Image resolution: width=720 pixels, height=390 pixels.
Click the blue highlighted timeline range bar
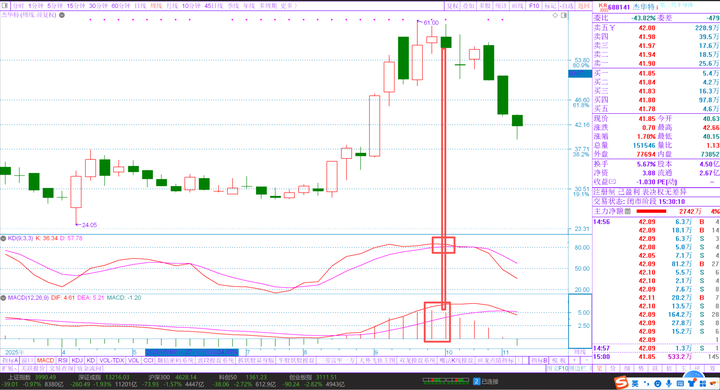191,352
